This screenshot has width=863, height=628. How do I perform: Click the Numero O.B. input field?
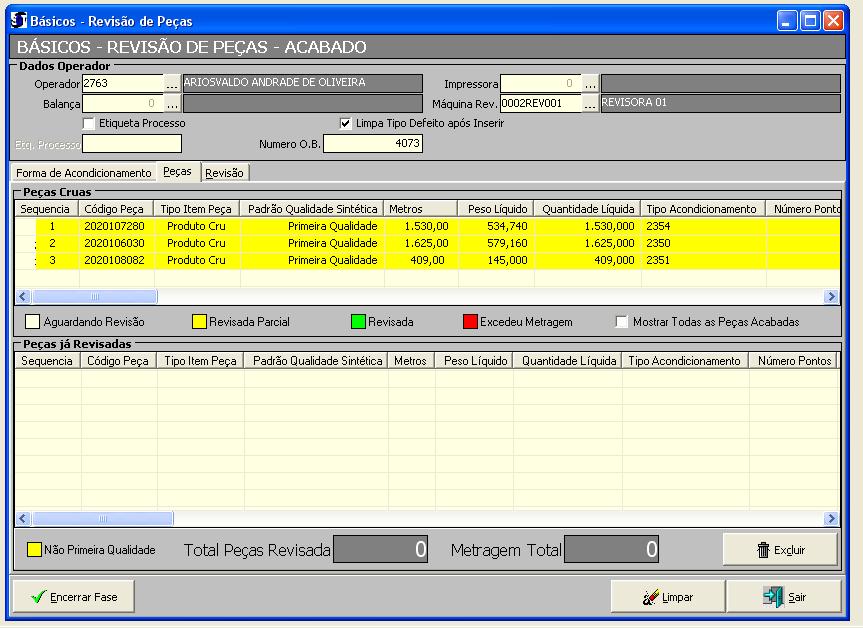[x=372, y=144]
